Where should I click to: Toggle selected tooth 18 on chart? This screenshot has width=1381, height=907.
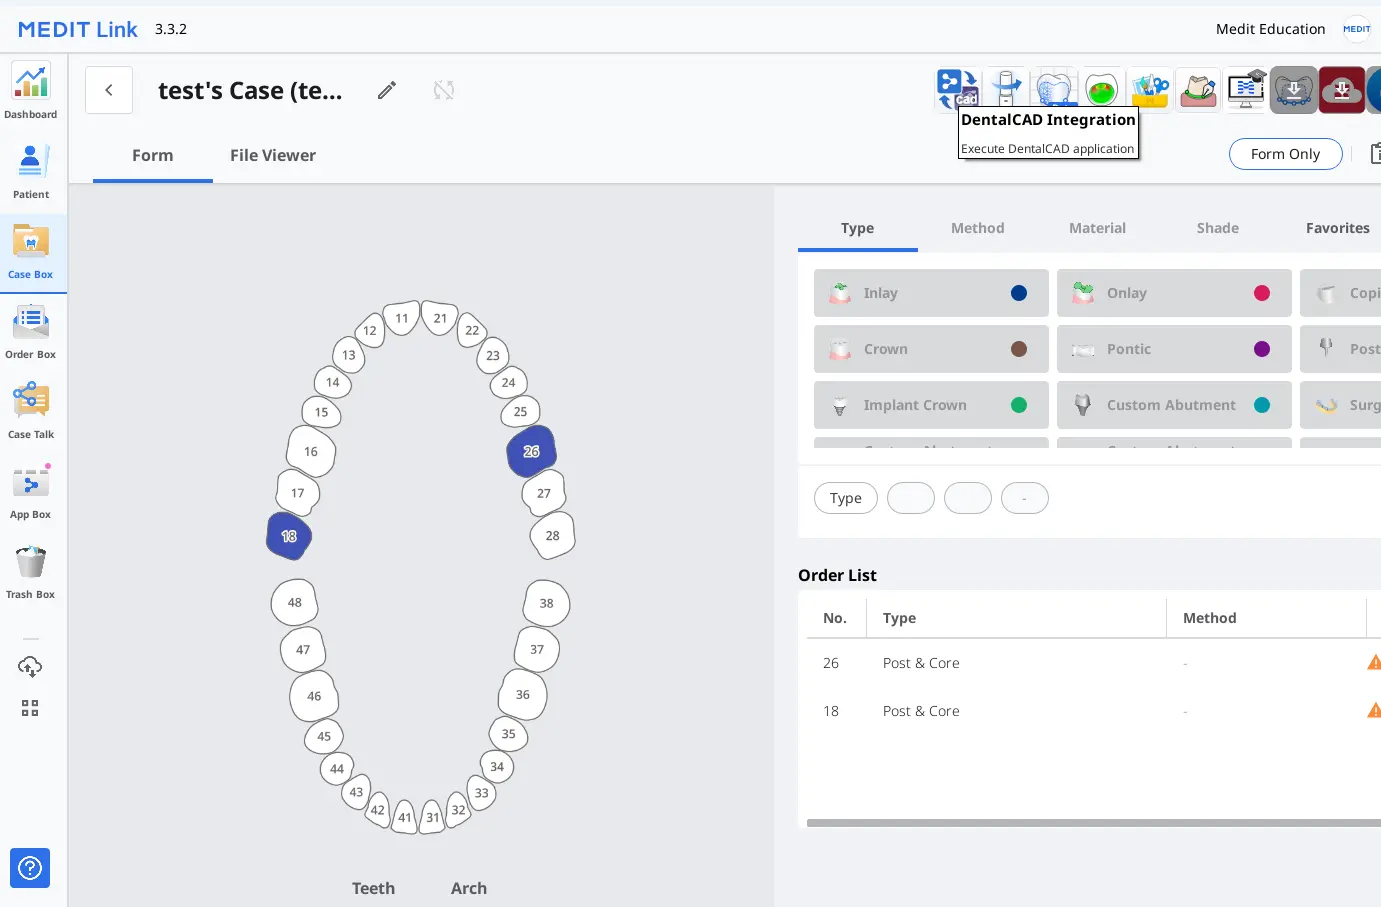click(x=289, y=536)
